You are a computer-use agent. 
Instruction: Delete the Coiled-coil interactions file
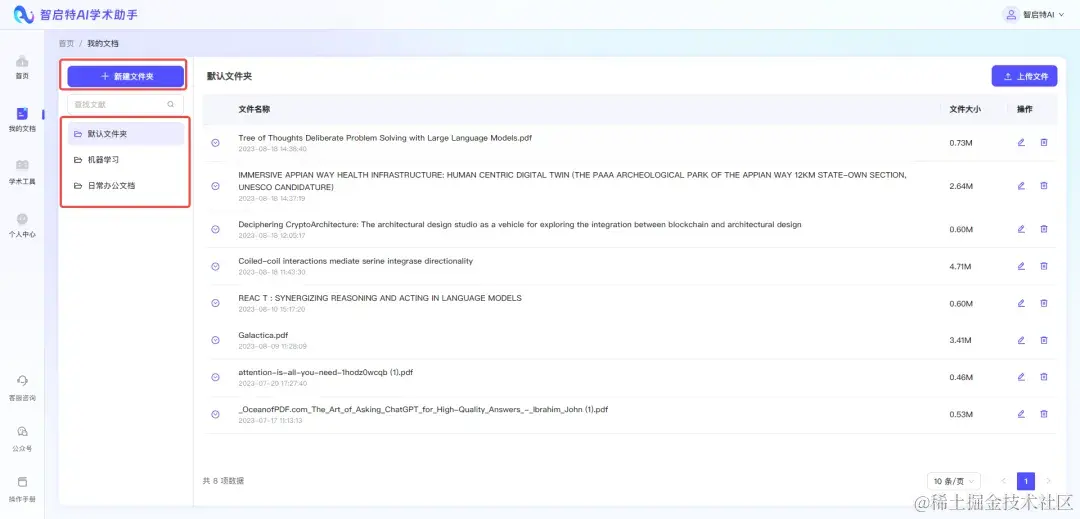[x=1043, y=266]
